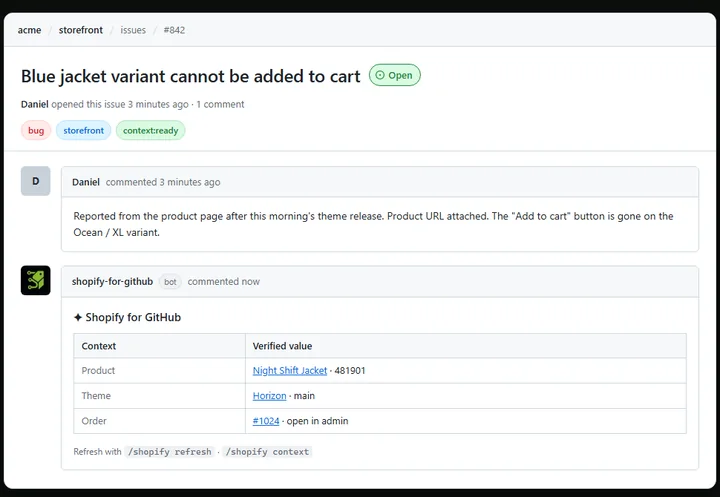Click the bot badge next to shopify-for-github
Screen dimensions: 720x497
(x=170, y=282)
